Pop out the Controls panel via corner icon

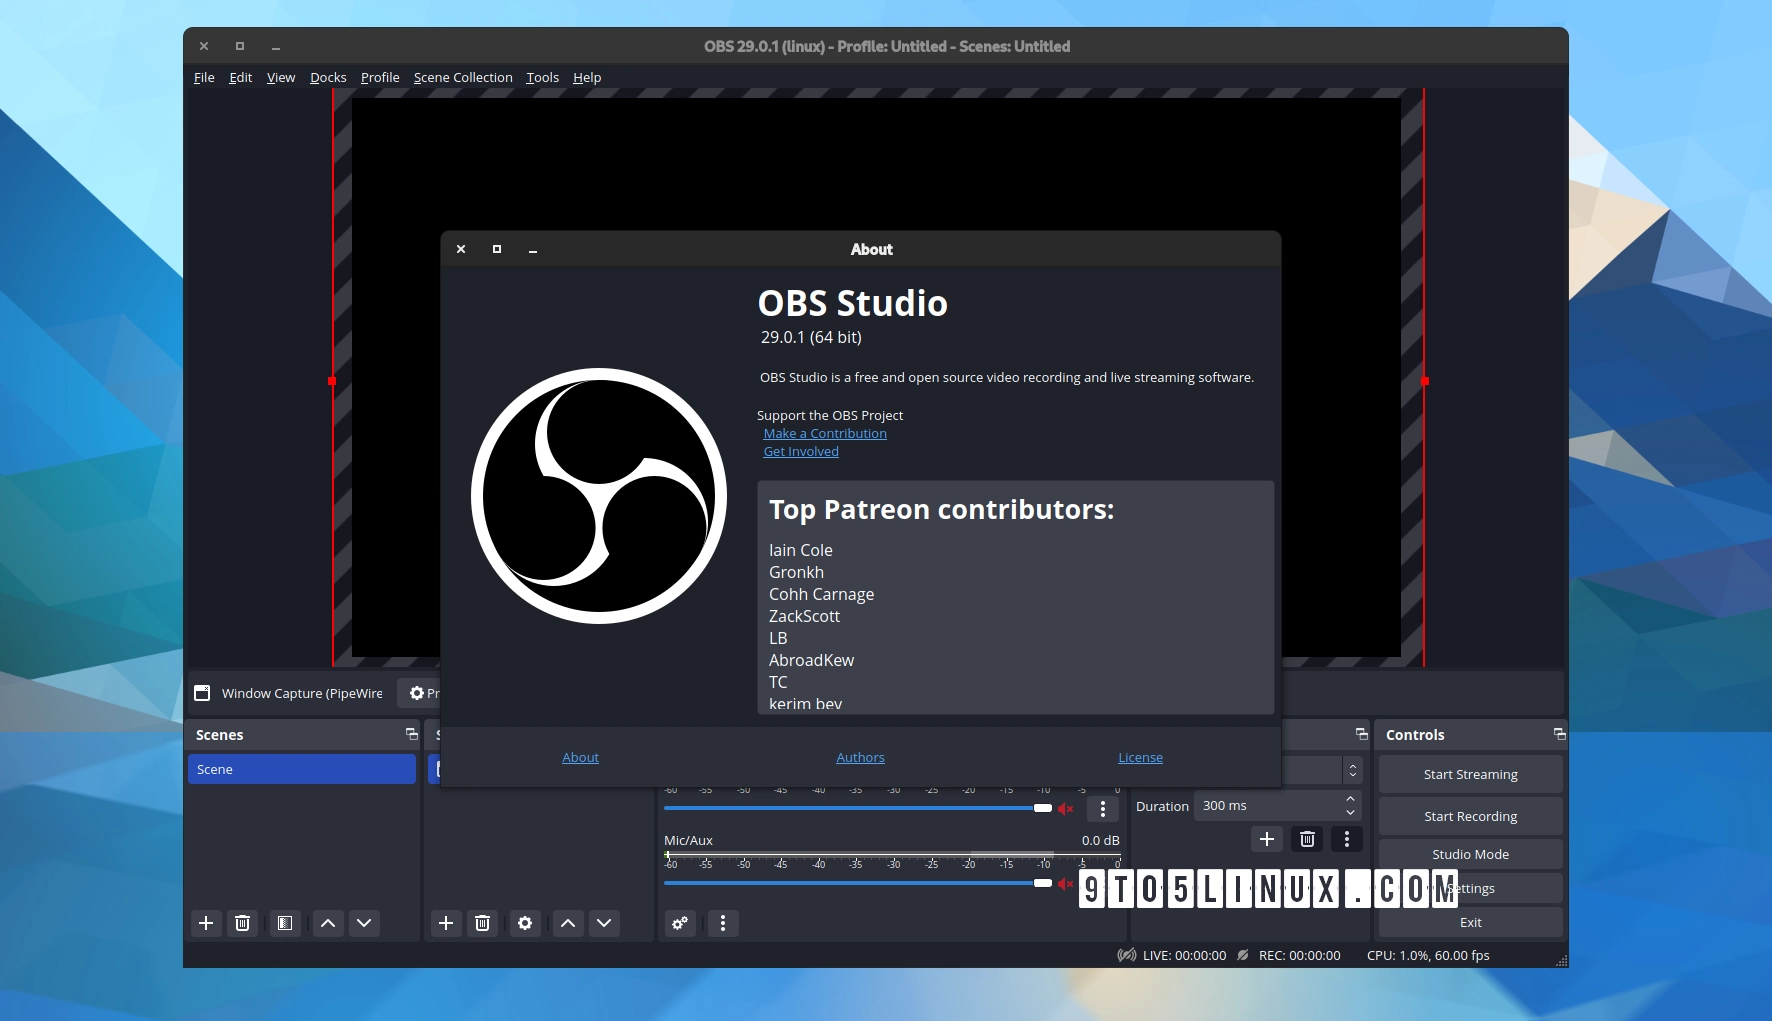tap(1559, 734)
